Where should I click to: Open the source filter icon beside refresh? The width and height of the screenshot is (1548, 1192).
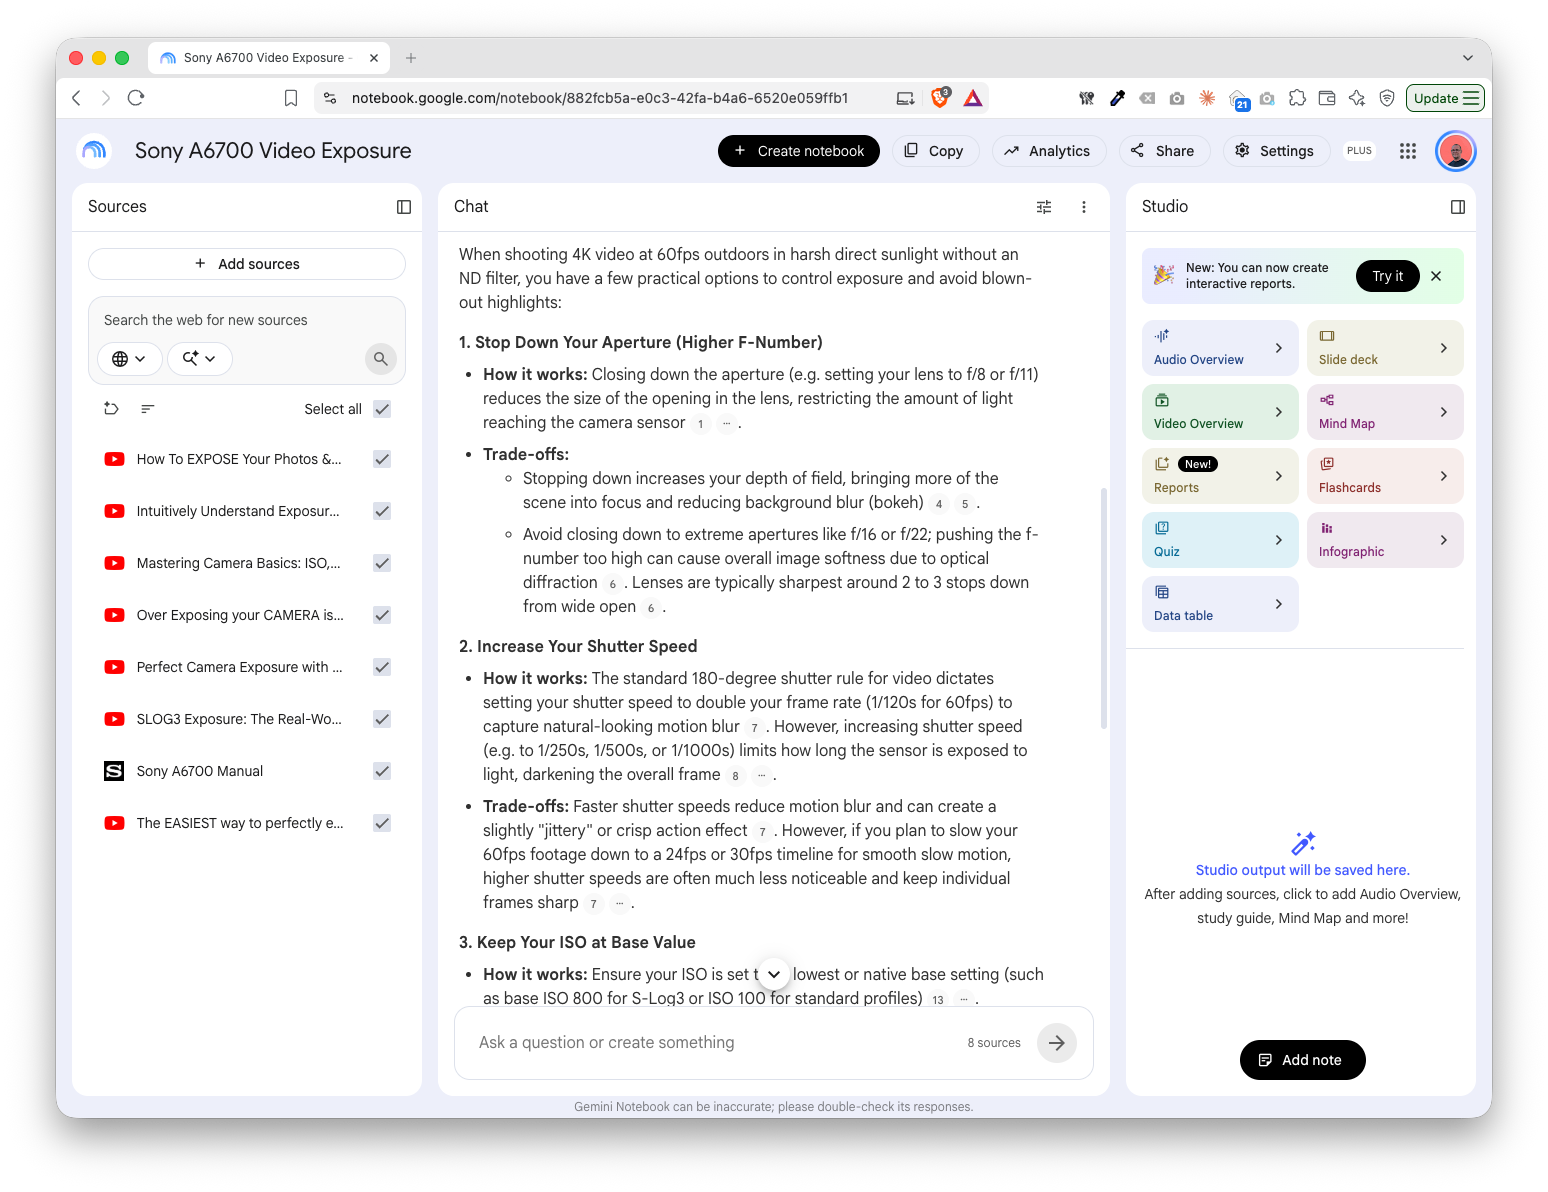point(148,409)
